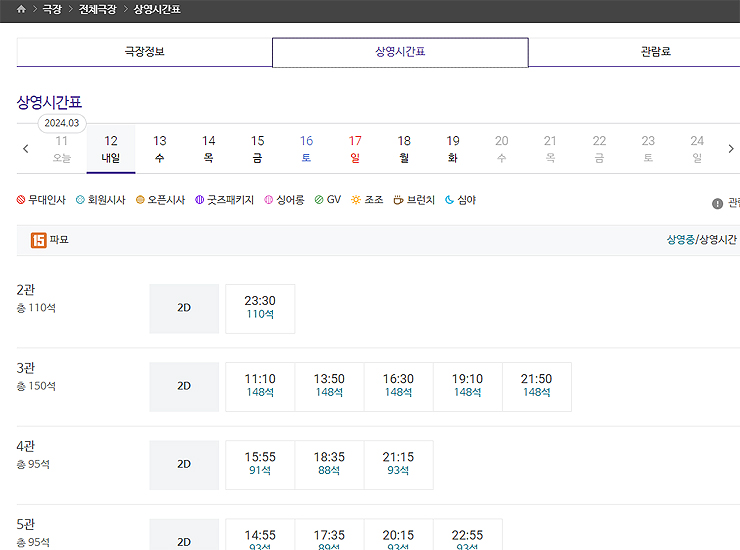Image resolution: width=740 pixels, height=550 pixels.
Task: Select date 11 오늘
Action: (x=62, y=149)
